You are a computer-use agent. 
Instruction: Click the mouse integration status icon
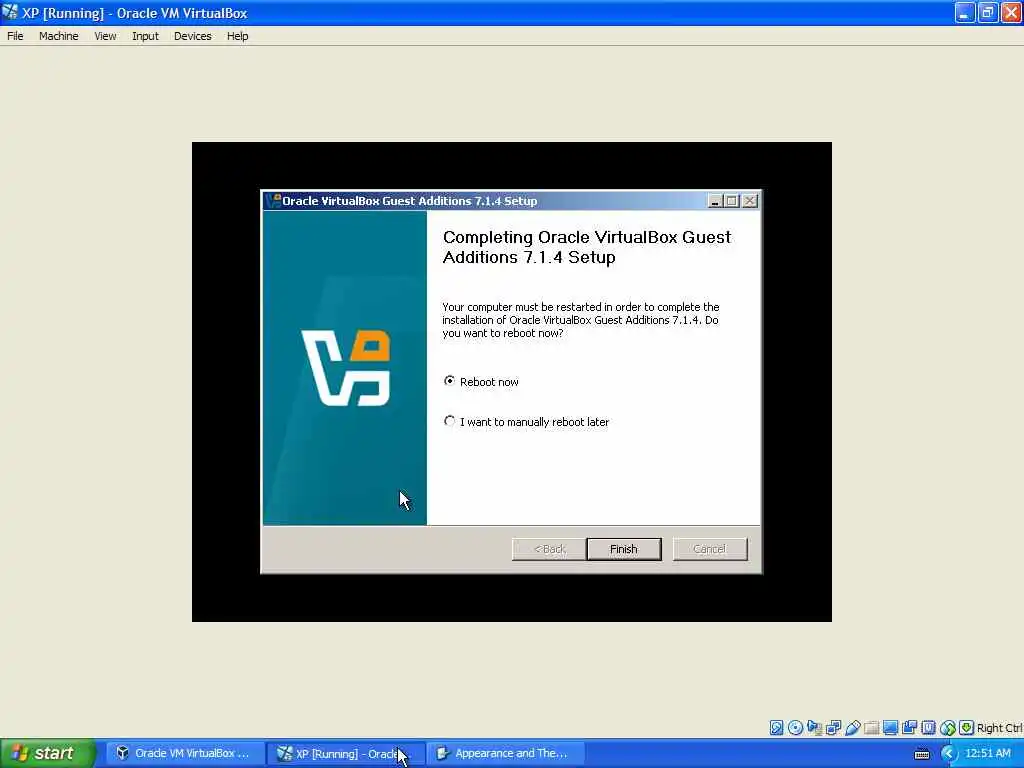coord(948,728)
